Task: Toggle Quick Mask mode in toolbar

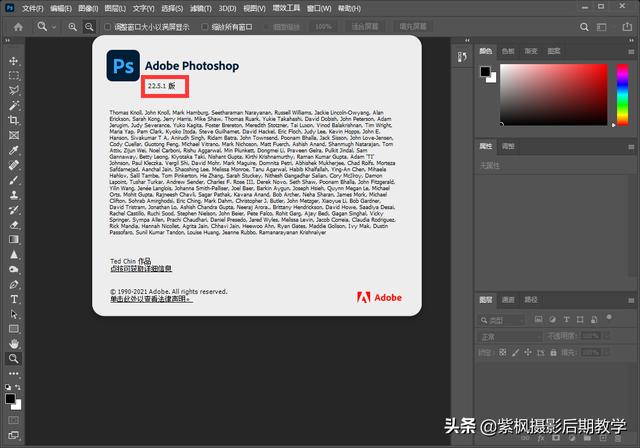Action: 13,420
